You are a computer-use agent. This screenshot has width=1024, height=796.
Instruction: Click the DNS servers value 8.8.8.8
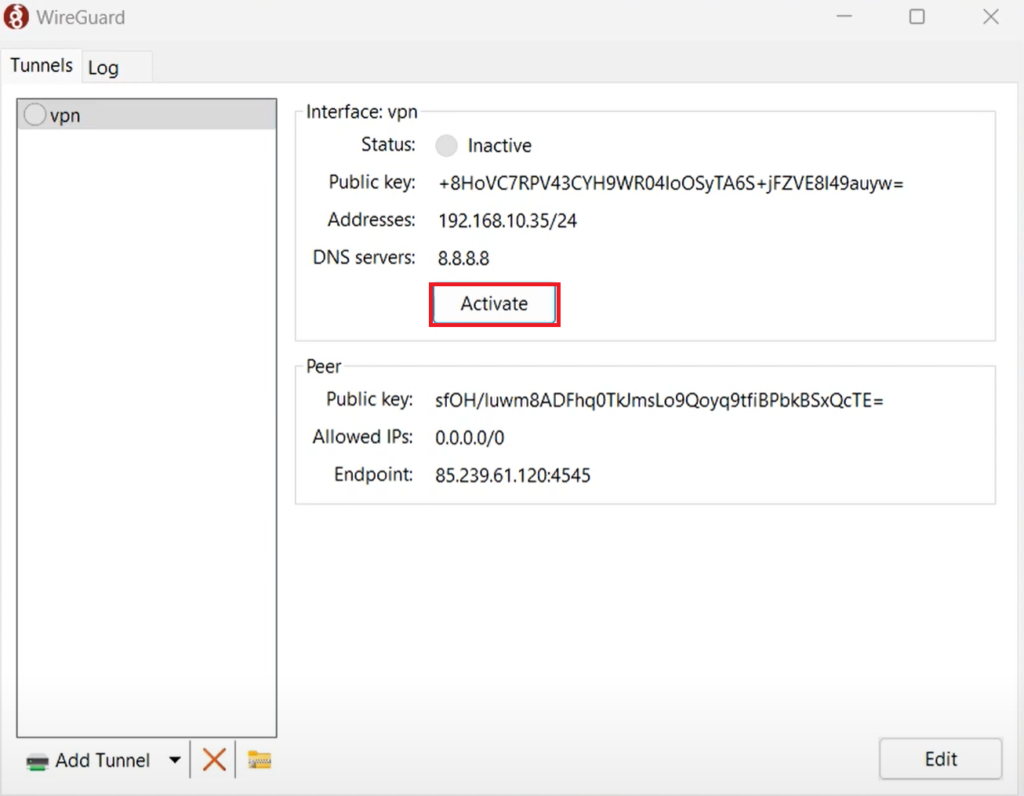tap(461, 257)
